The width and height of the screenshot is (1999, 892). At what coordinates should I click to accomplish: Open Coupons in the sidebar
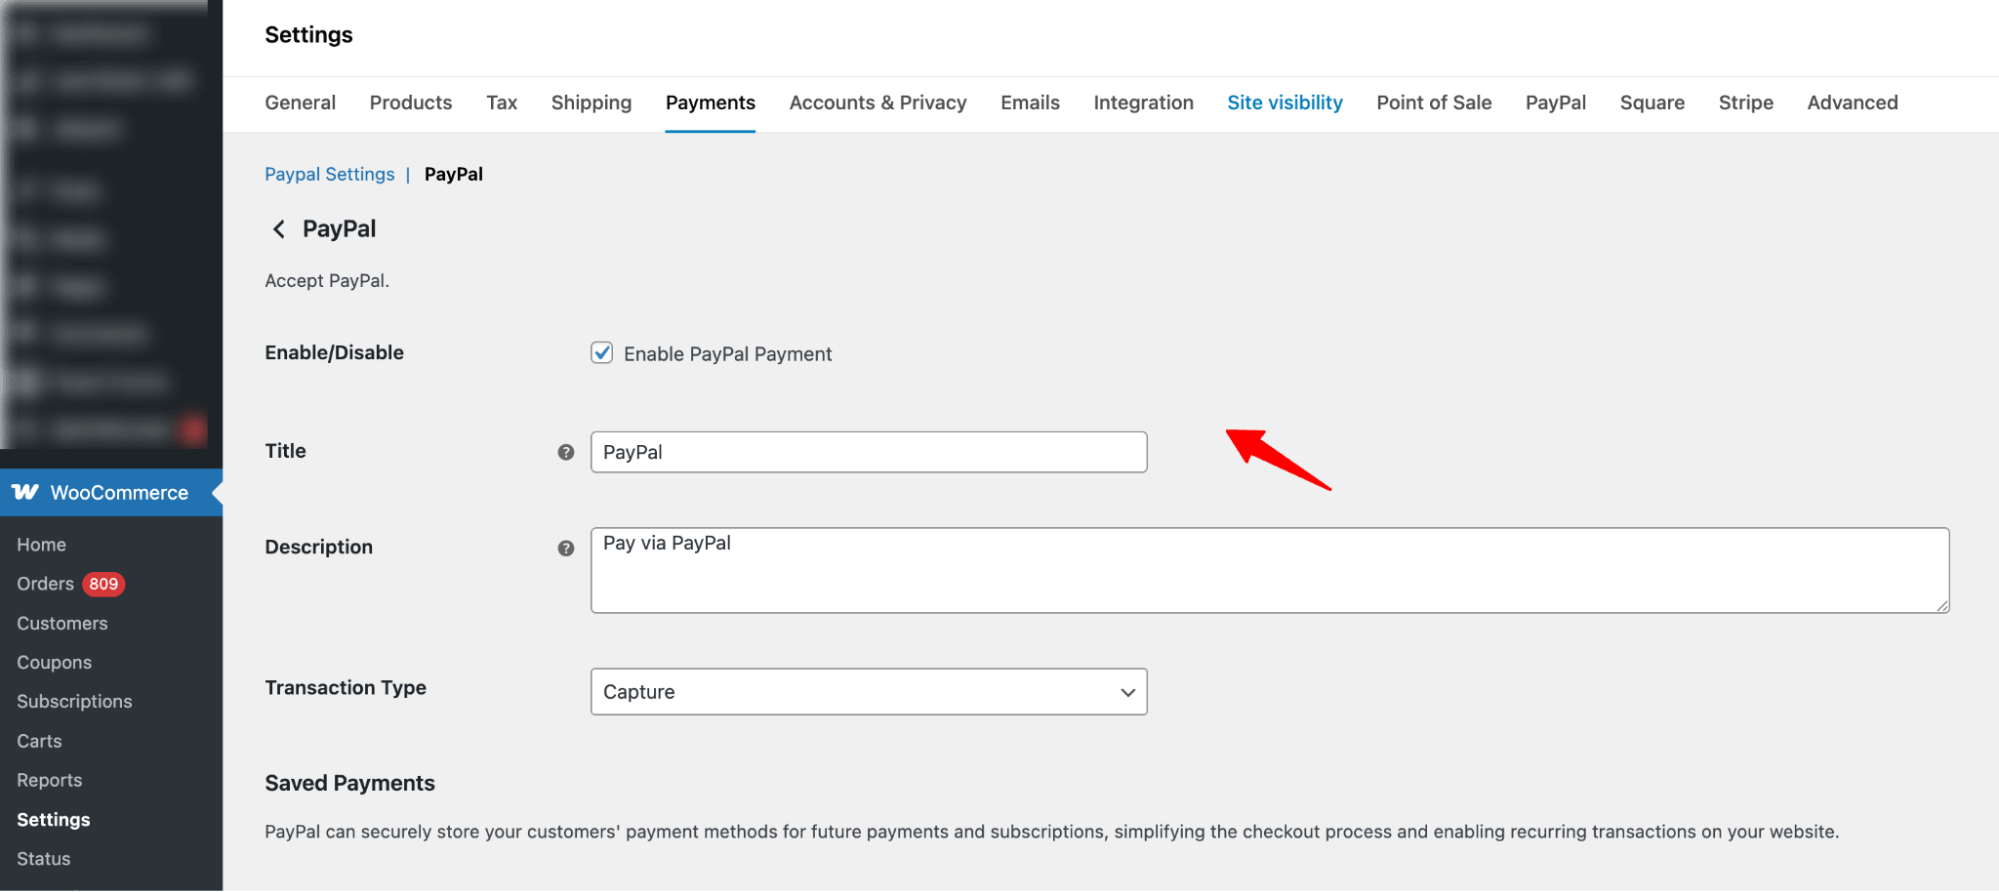click(54, 662)
